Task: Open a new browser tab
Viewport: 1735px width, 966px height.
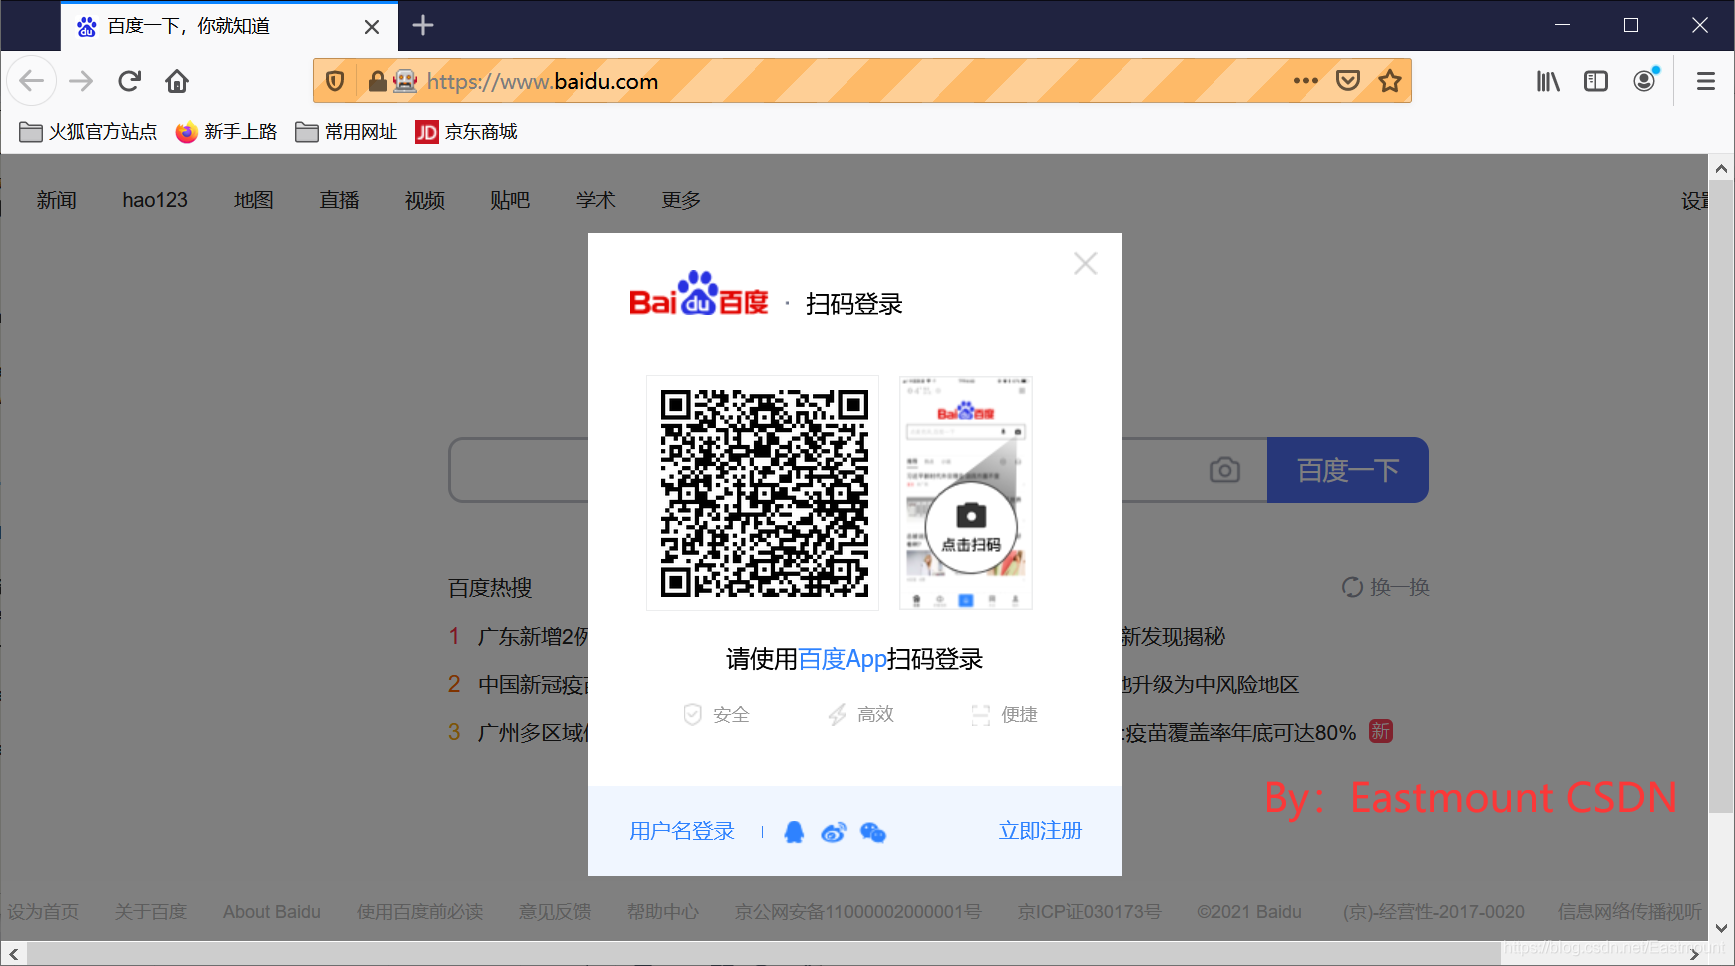Action: coord(423,25)
